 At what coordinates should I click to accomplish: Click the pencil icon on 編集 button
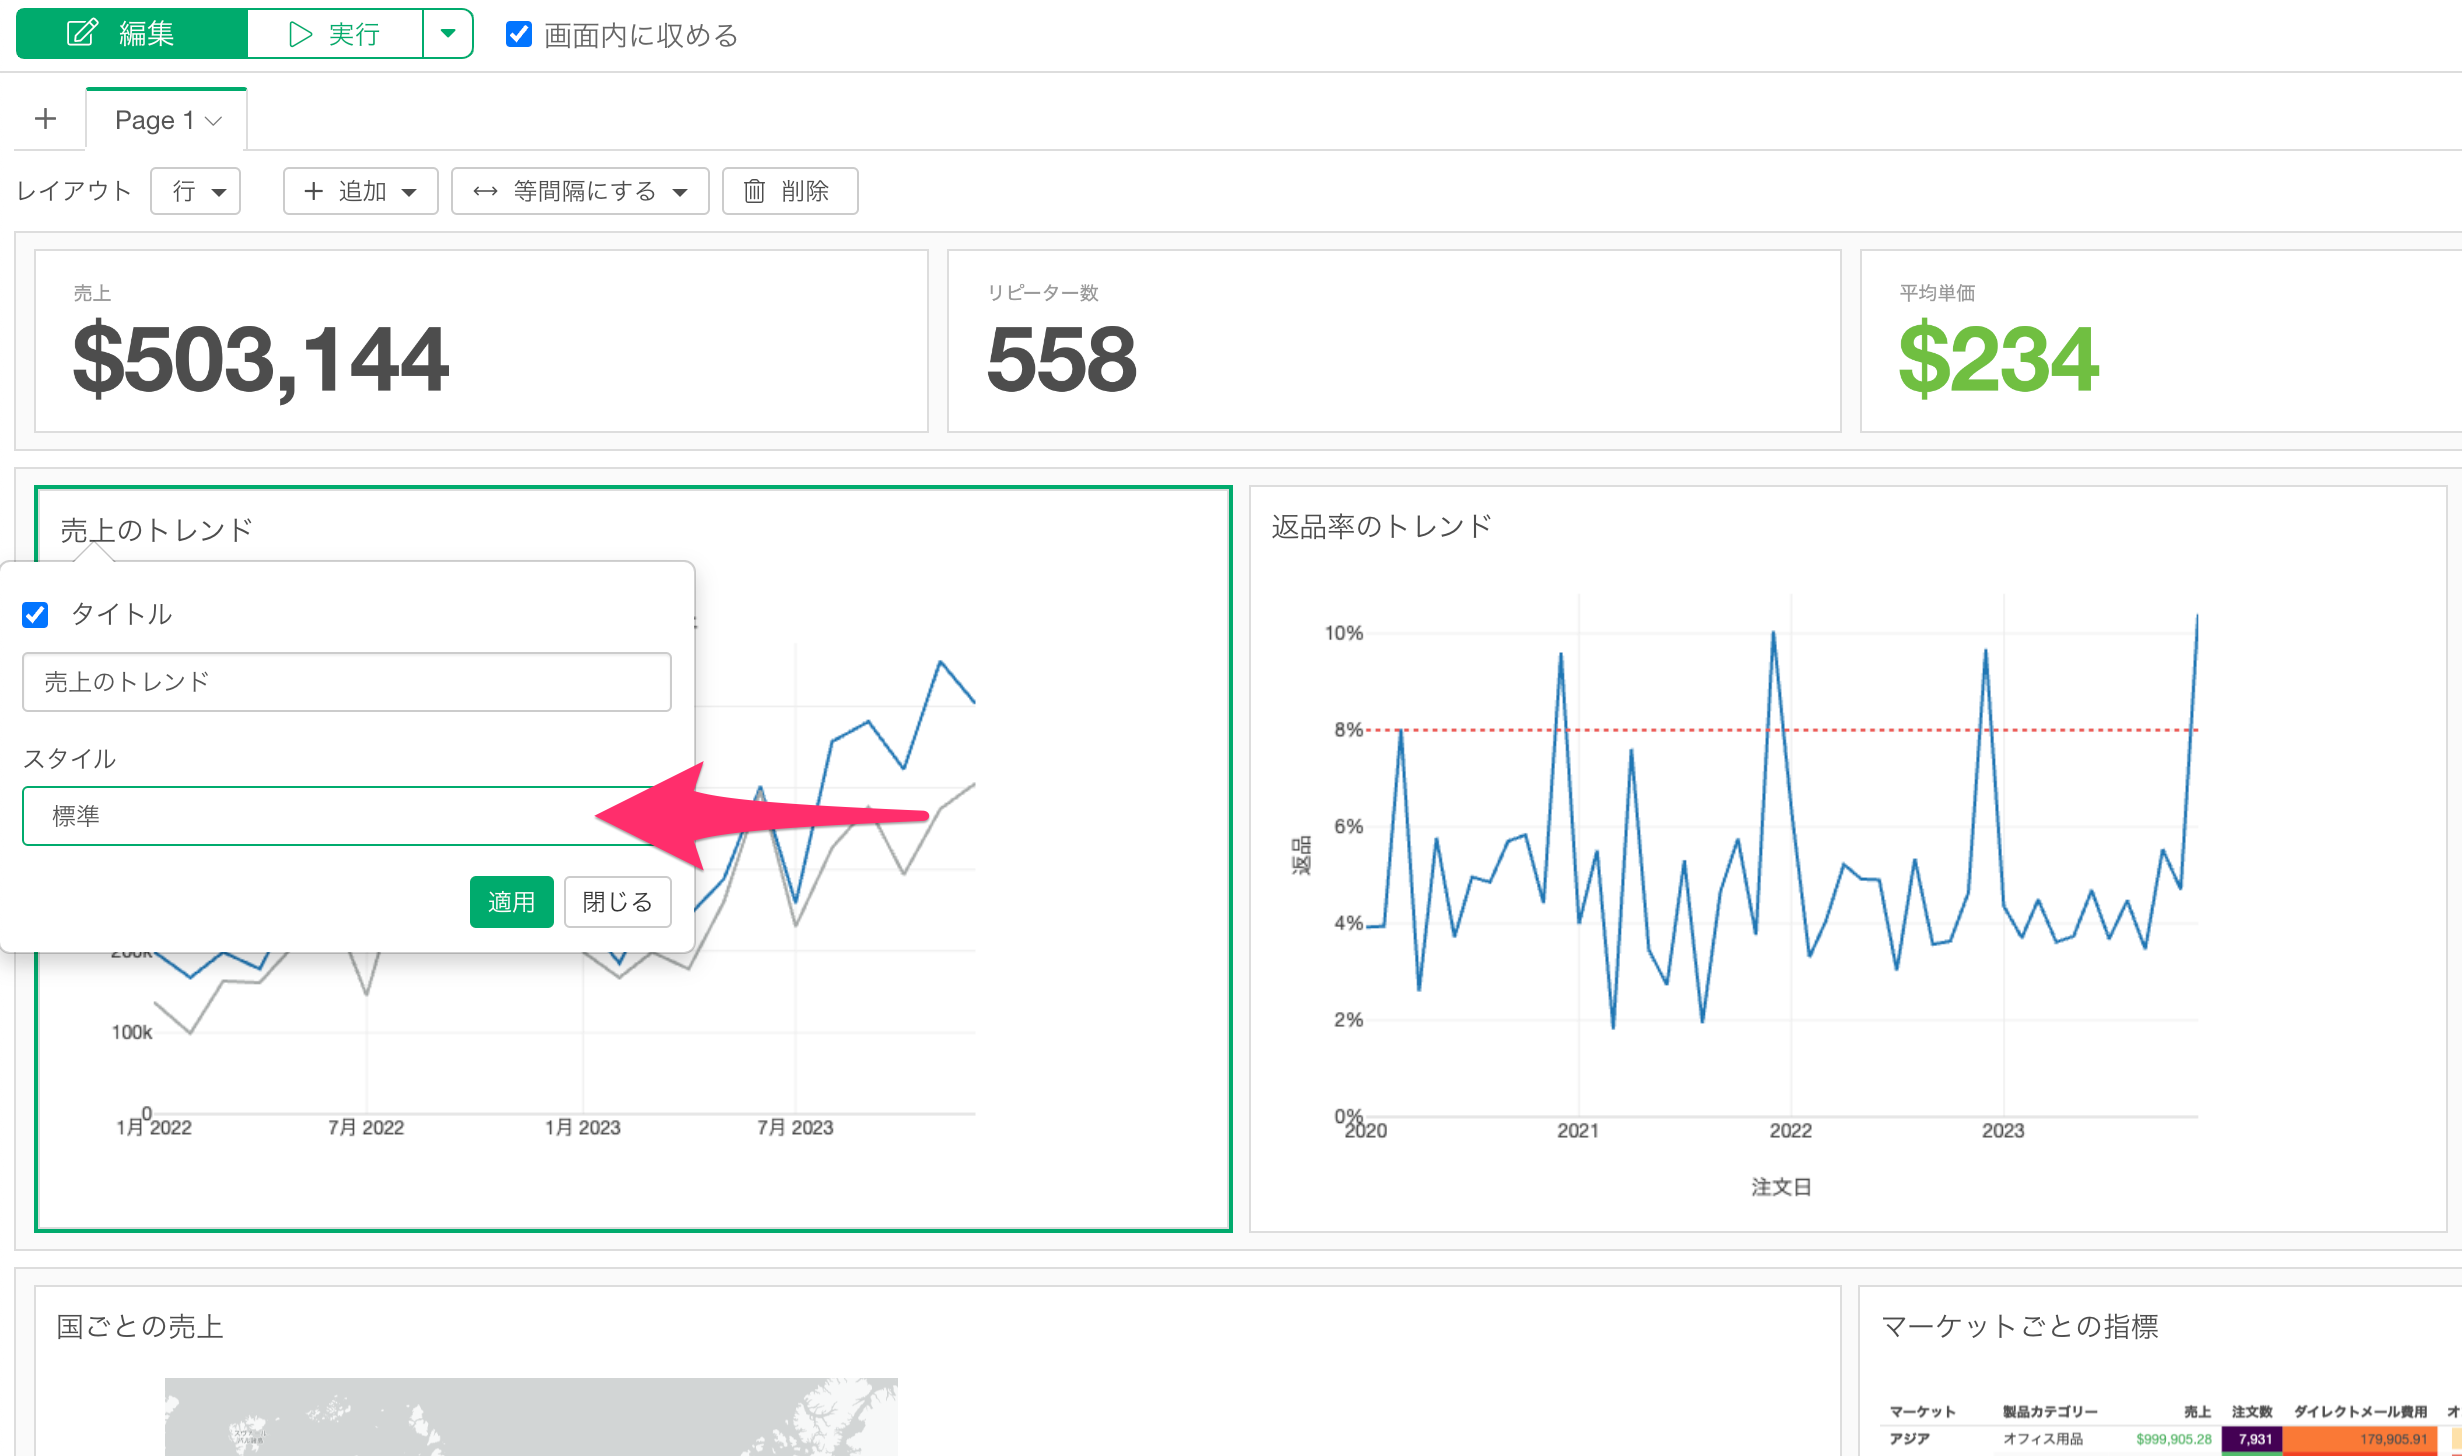pos(82,34)
